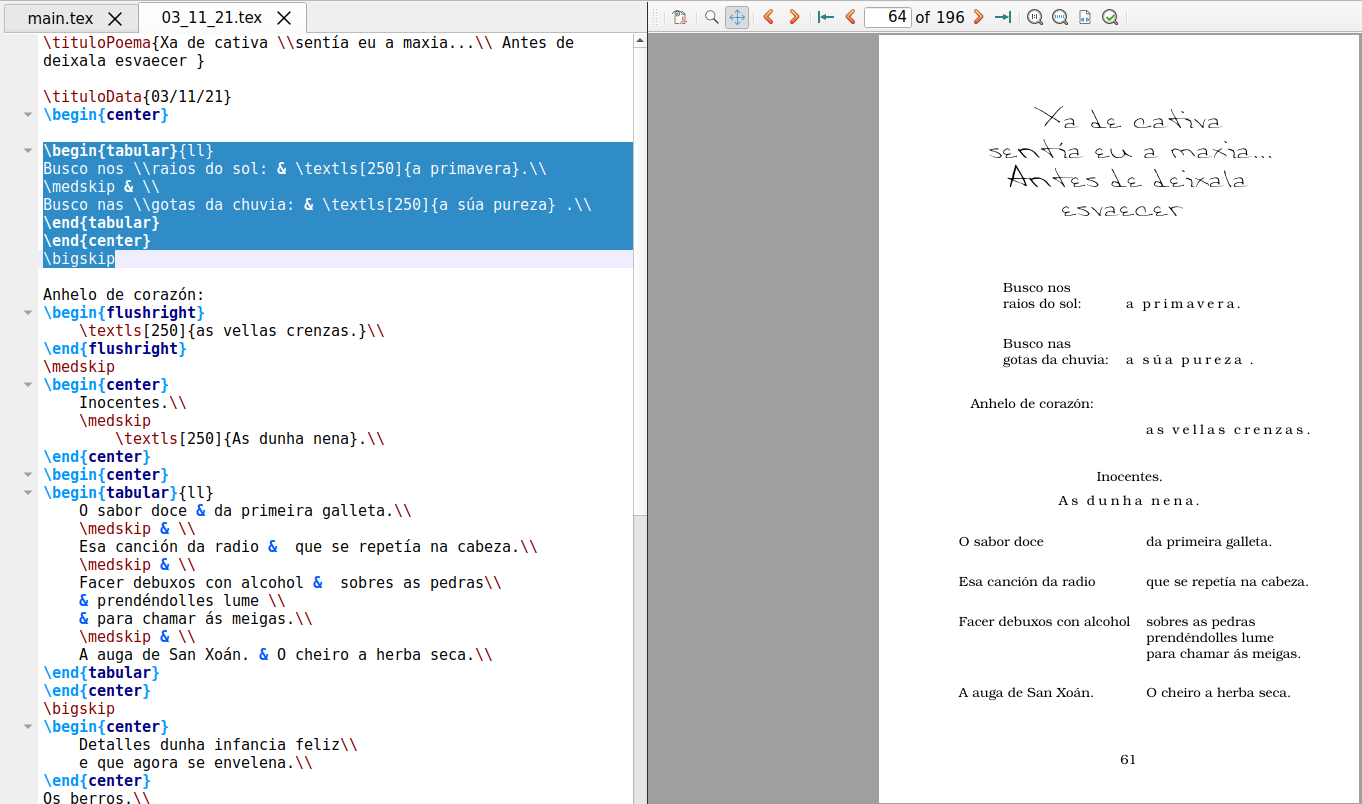Click the \end{flushright} line
The width and height of the screenshot is (1362, 804).
[x=115, y=349]
